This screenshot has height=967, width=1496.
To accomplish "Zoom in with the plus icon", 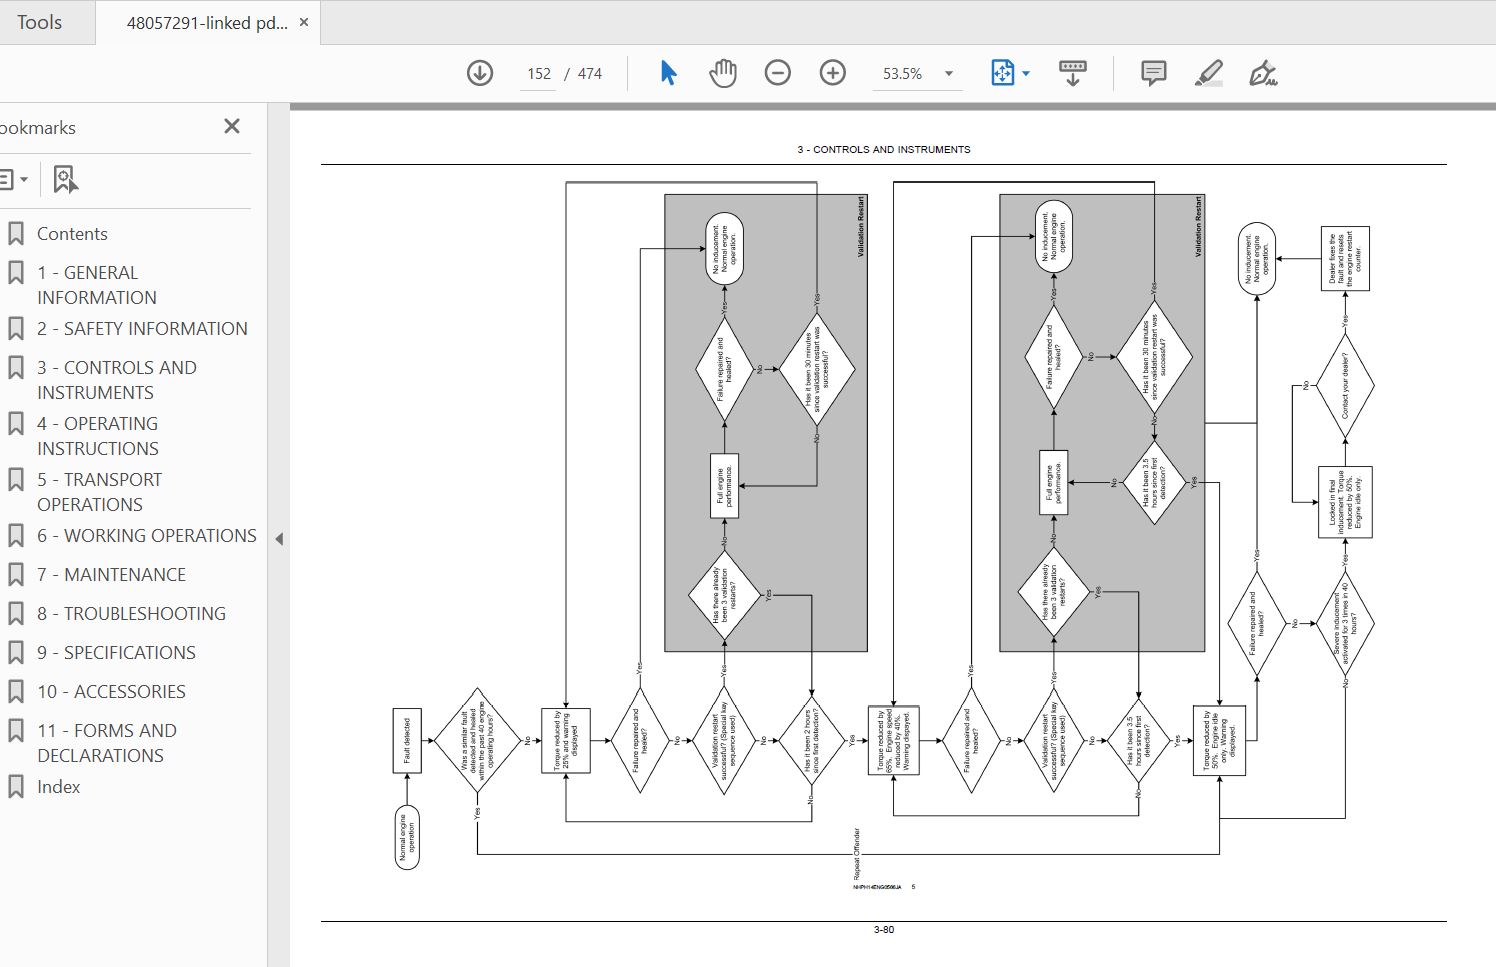I will pyautogui.click(x=833, y=73).
